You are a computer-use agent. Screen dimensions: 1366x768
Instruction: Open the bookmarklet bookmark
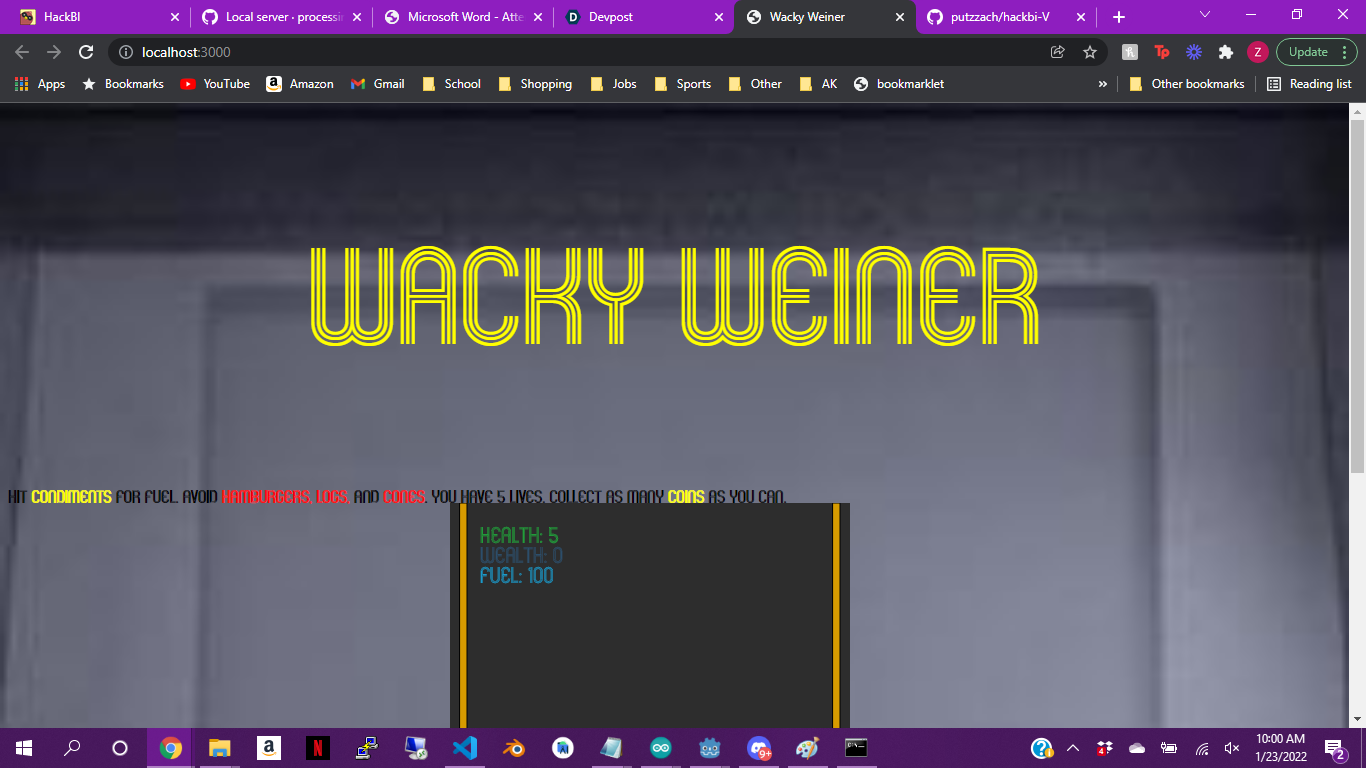(898, 84)
